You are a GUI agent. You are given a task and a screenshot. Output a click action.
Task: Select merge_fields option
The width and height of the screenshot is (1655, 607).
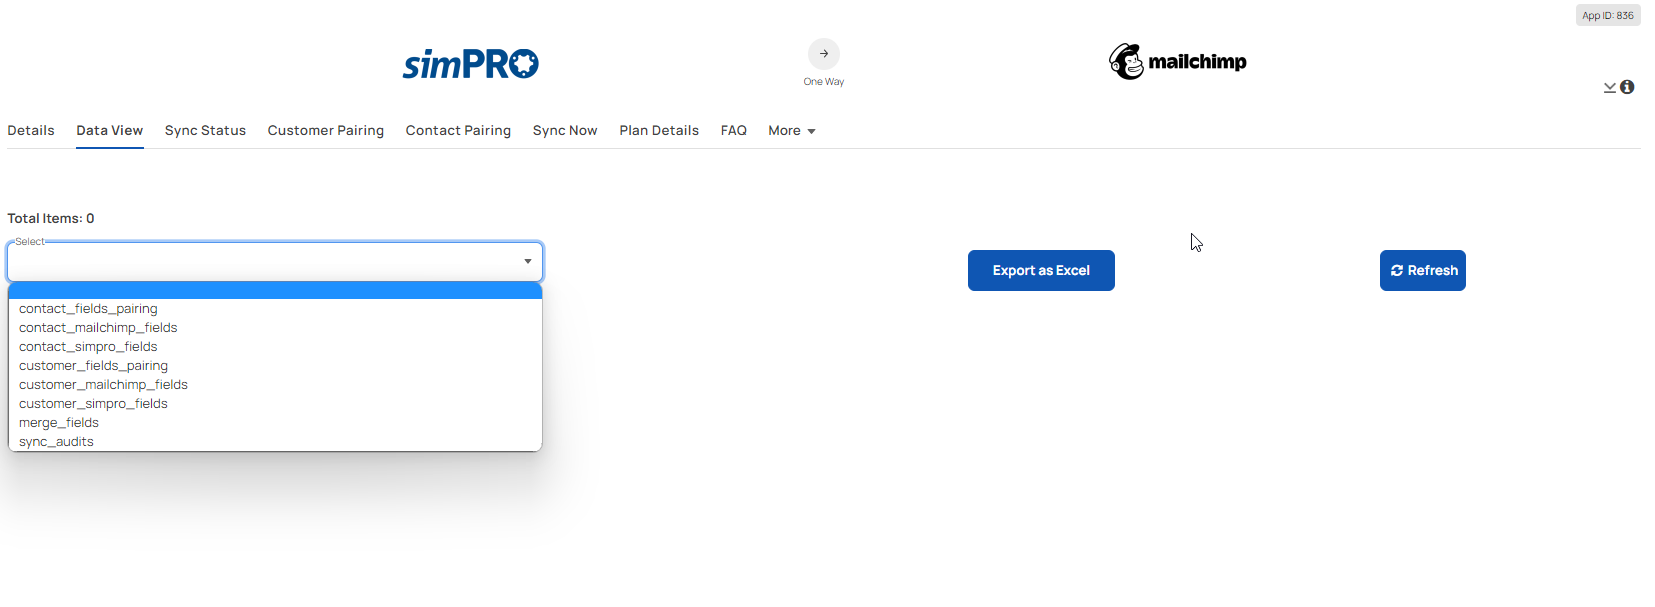275,423
